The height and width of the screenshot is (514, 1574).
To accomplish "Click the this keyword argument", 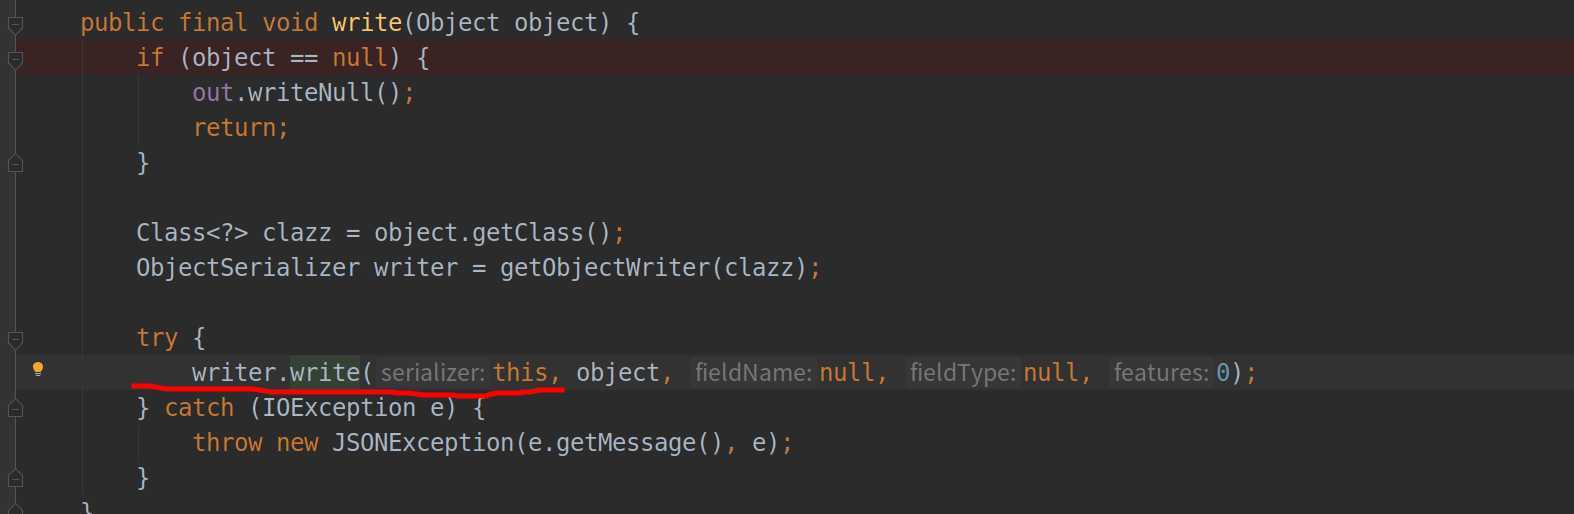I will click(520, 373).
